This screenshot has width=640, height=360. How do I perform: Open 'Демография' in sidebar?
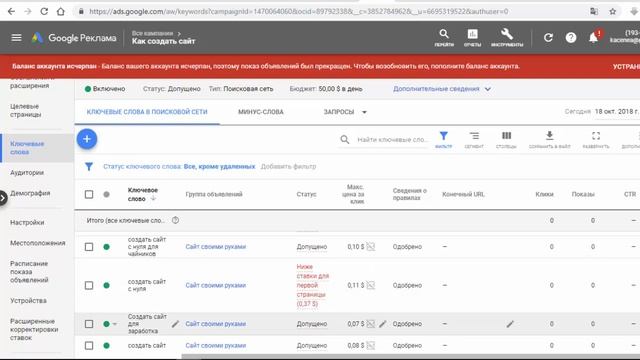(30, 193)
